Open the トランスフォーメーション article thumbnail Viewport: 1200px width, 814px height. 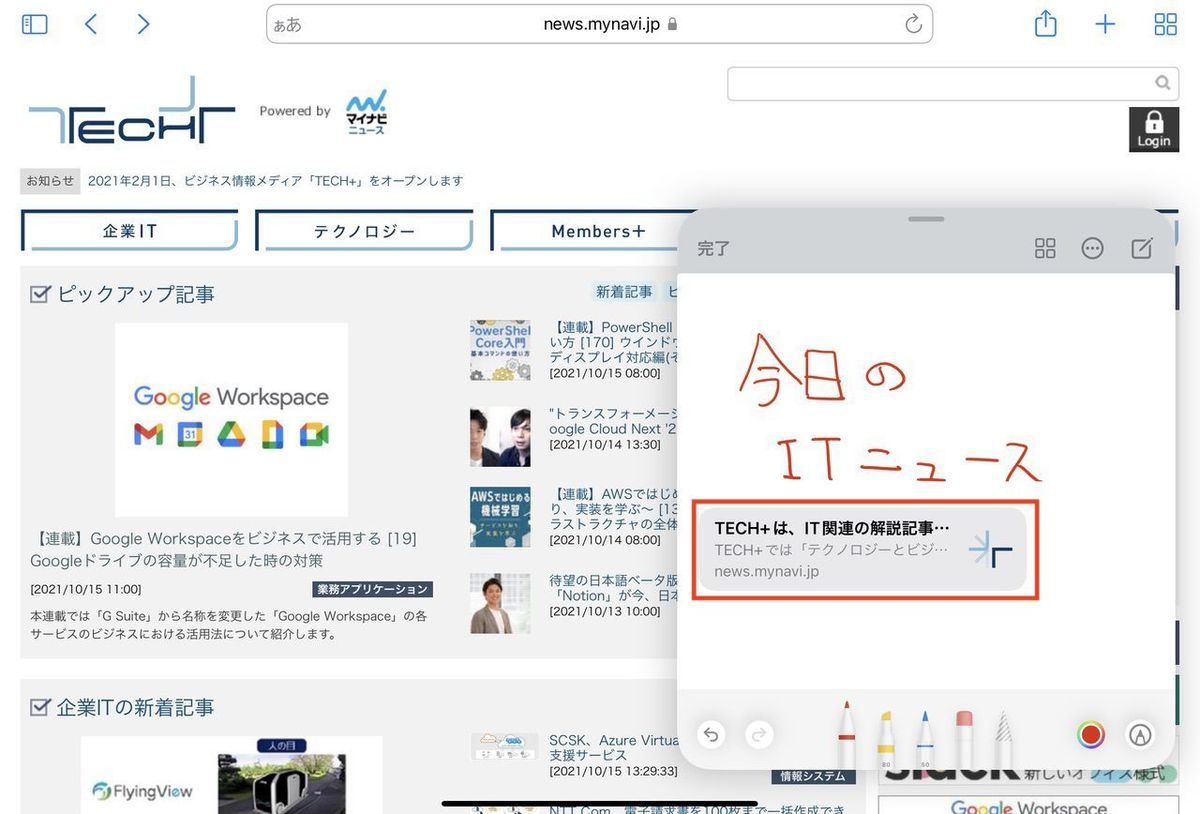tap(500, 437)
